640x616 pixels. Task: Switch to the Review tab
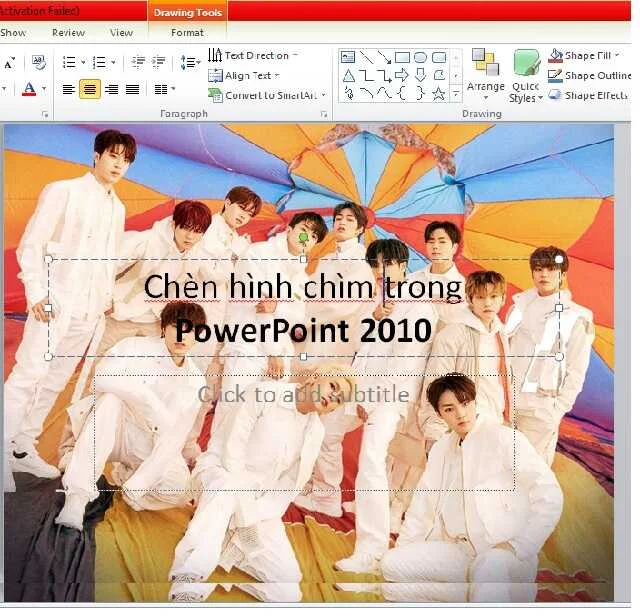click(x=69, y=33)
